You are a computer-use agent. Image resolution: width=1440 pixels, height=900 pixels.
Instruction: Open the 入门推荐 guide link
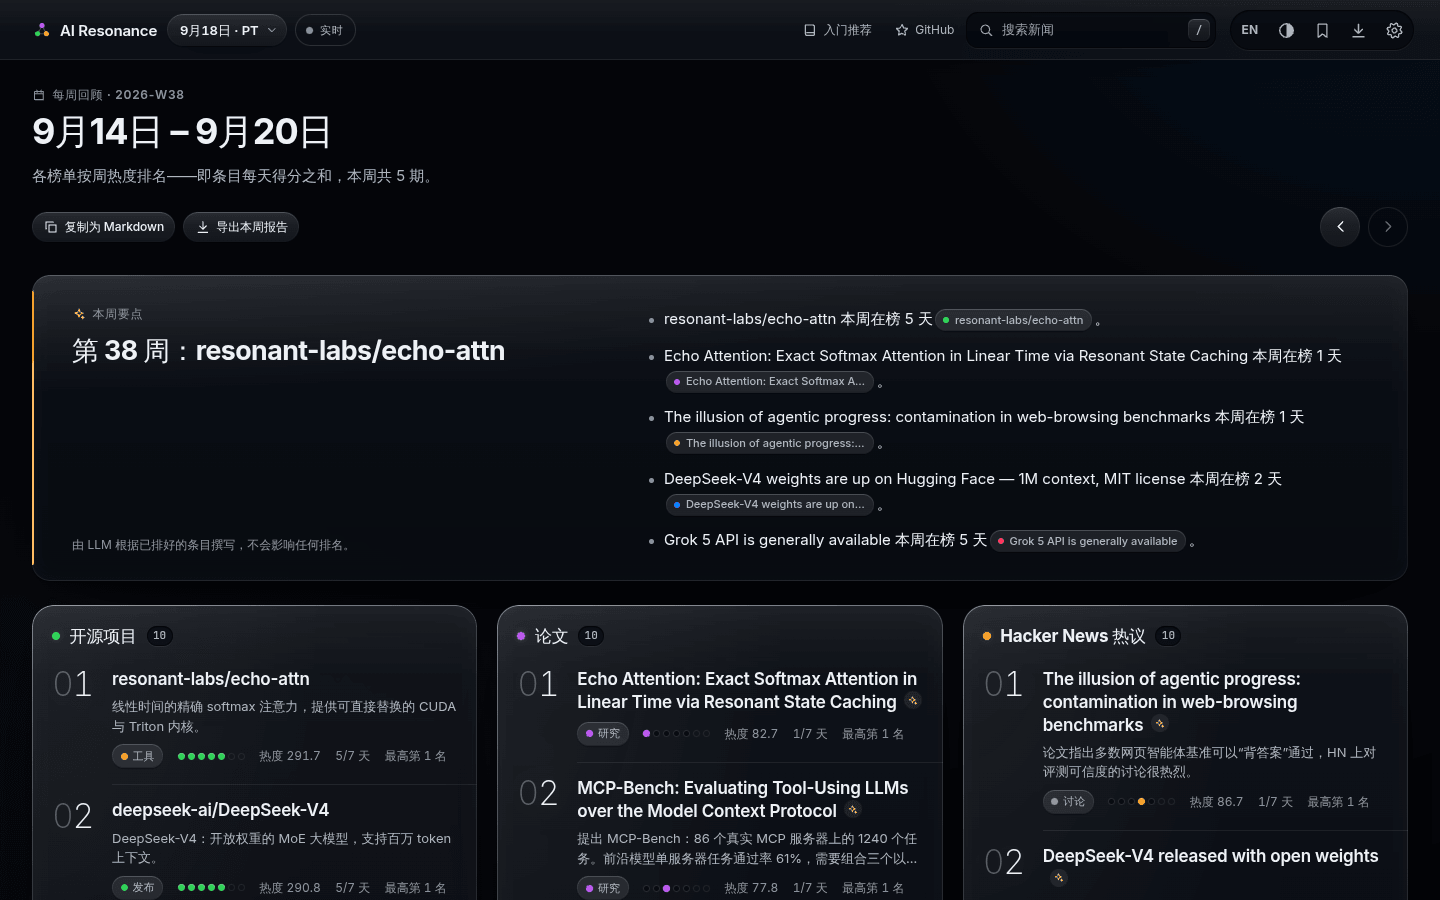tap(838, 30)
